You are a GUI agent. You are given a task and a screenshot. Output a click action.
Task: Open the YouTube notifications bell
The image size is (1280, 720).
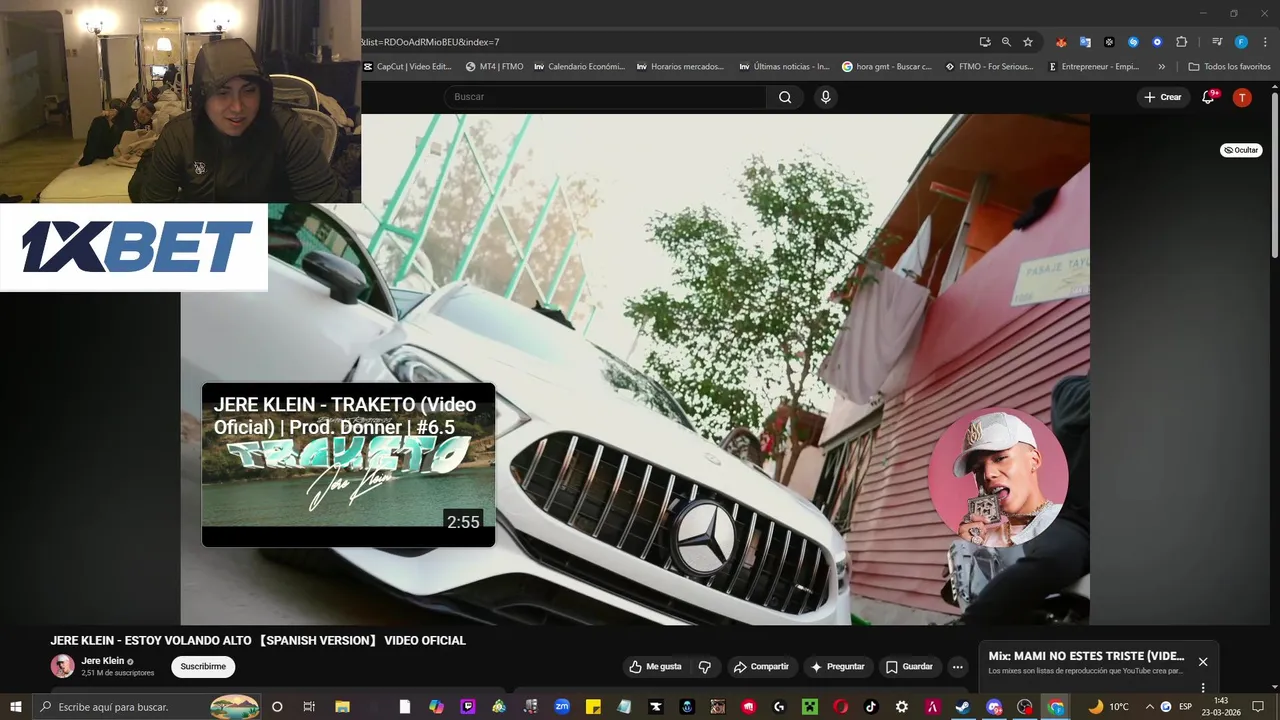1209,97
